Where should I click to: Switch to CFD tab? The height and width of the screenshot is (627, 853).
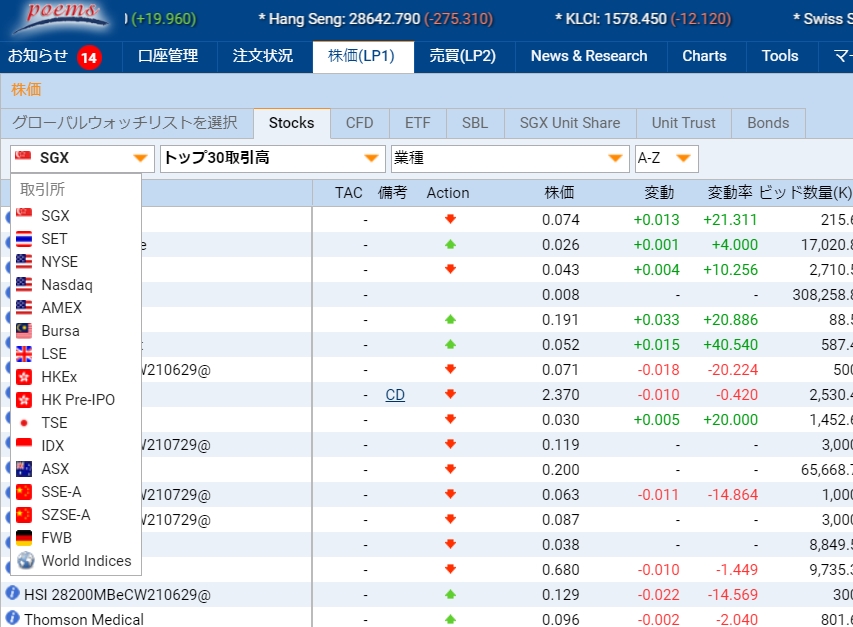point(360,123)
